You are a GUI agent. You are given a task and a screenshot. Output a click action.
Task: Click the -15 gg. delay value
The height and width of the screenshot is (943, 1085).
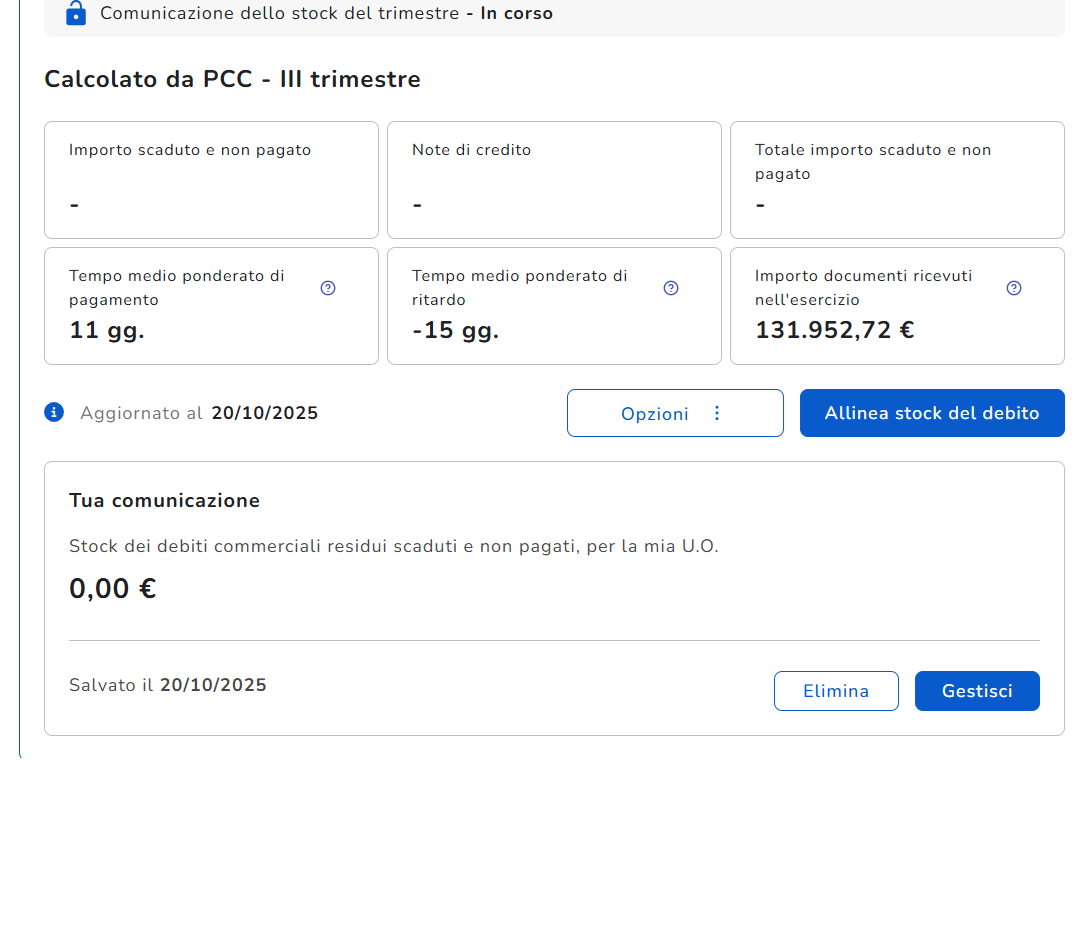point(455,330)
